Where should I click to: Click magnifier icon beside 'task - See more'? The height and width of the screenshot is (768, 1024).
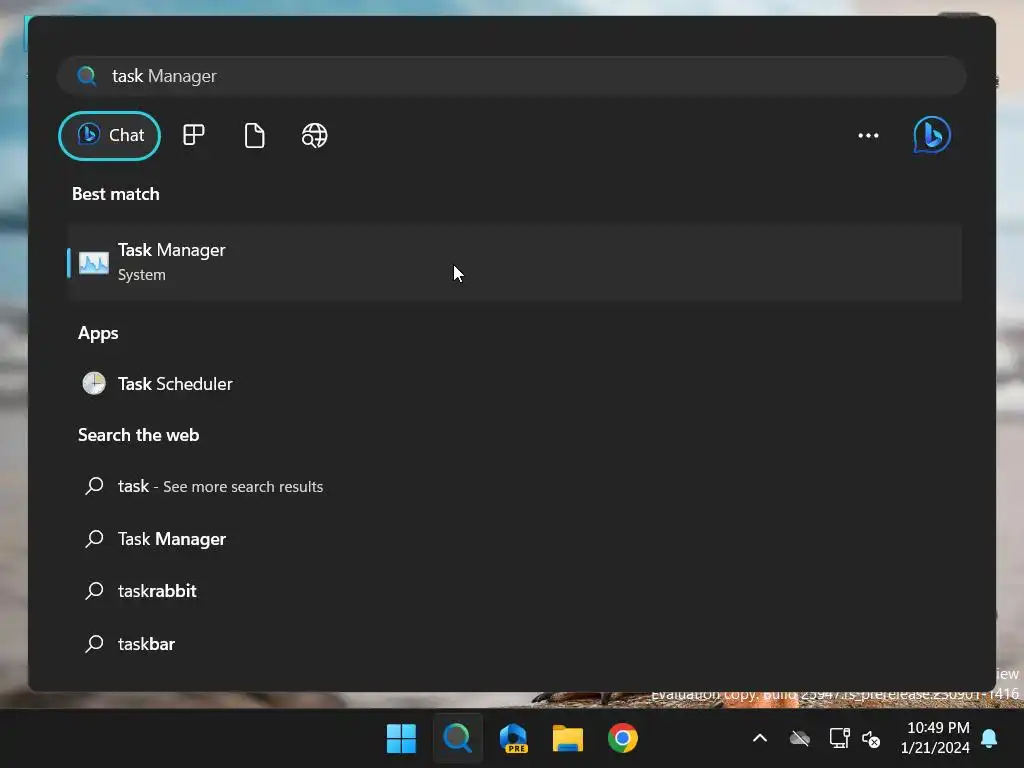[94, 486]
